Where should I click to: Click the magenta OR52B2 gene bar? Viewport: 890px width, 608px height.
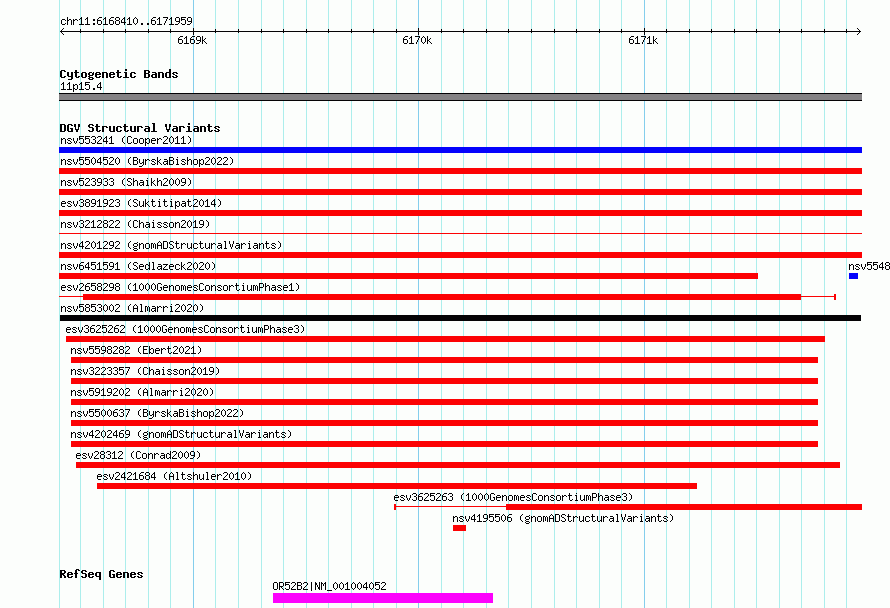pos(383,598)
